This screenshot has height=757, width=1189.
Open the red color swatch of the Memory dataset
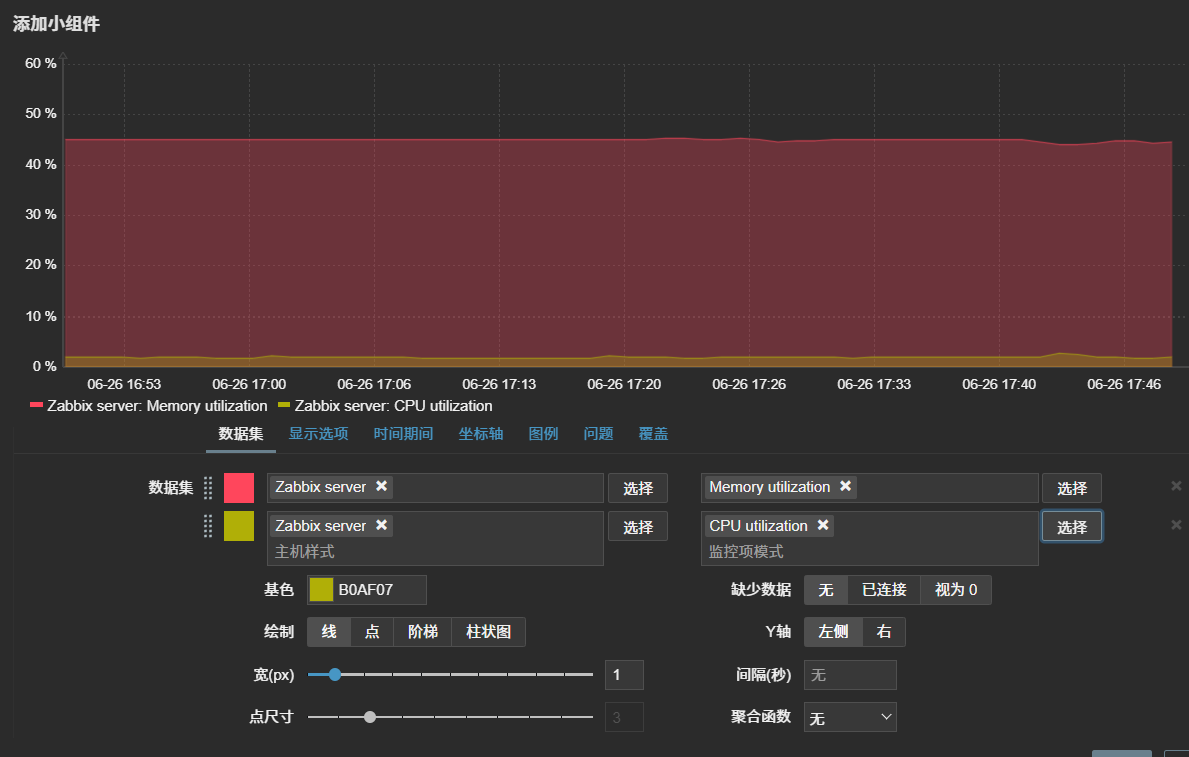click(x=240, y=487)
